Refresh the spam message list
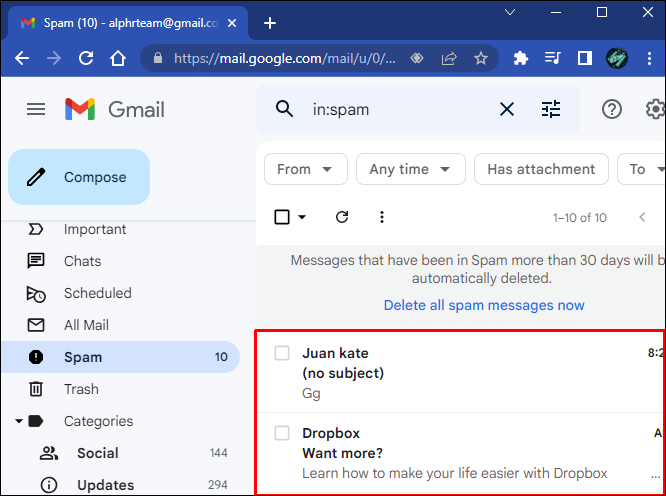 [342, 217]
